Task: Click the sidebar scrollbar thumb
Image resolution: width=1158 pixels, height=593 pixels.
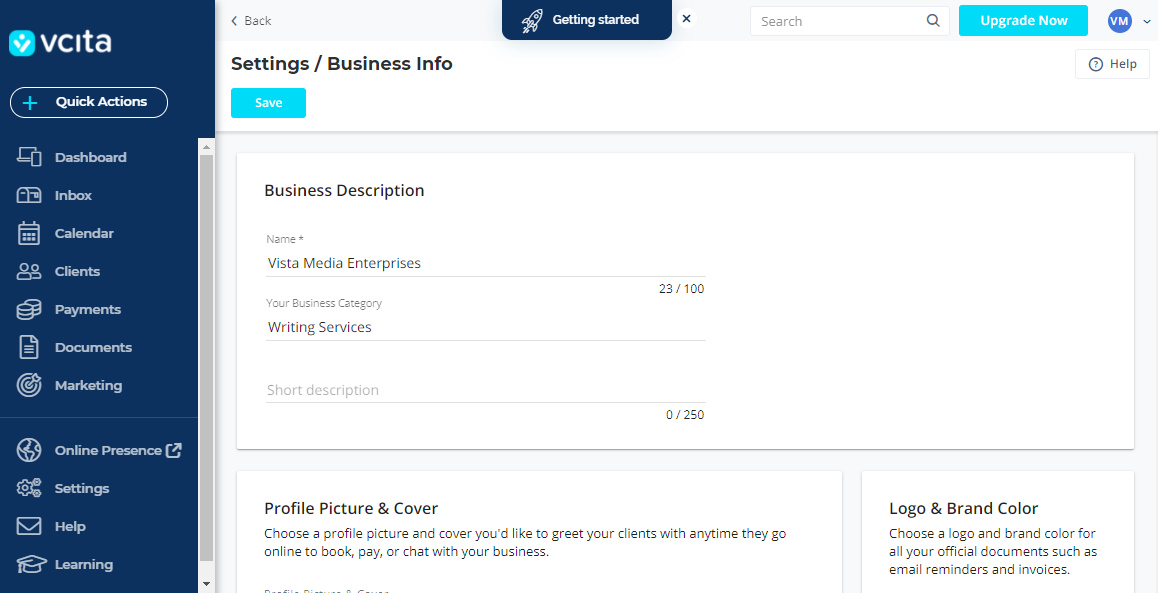Action: tap(206, 358)
